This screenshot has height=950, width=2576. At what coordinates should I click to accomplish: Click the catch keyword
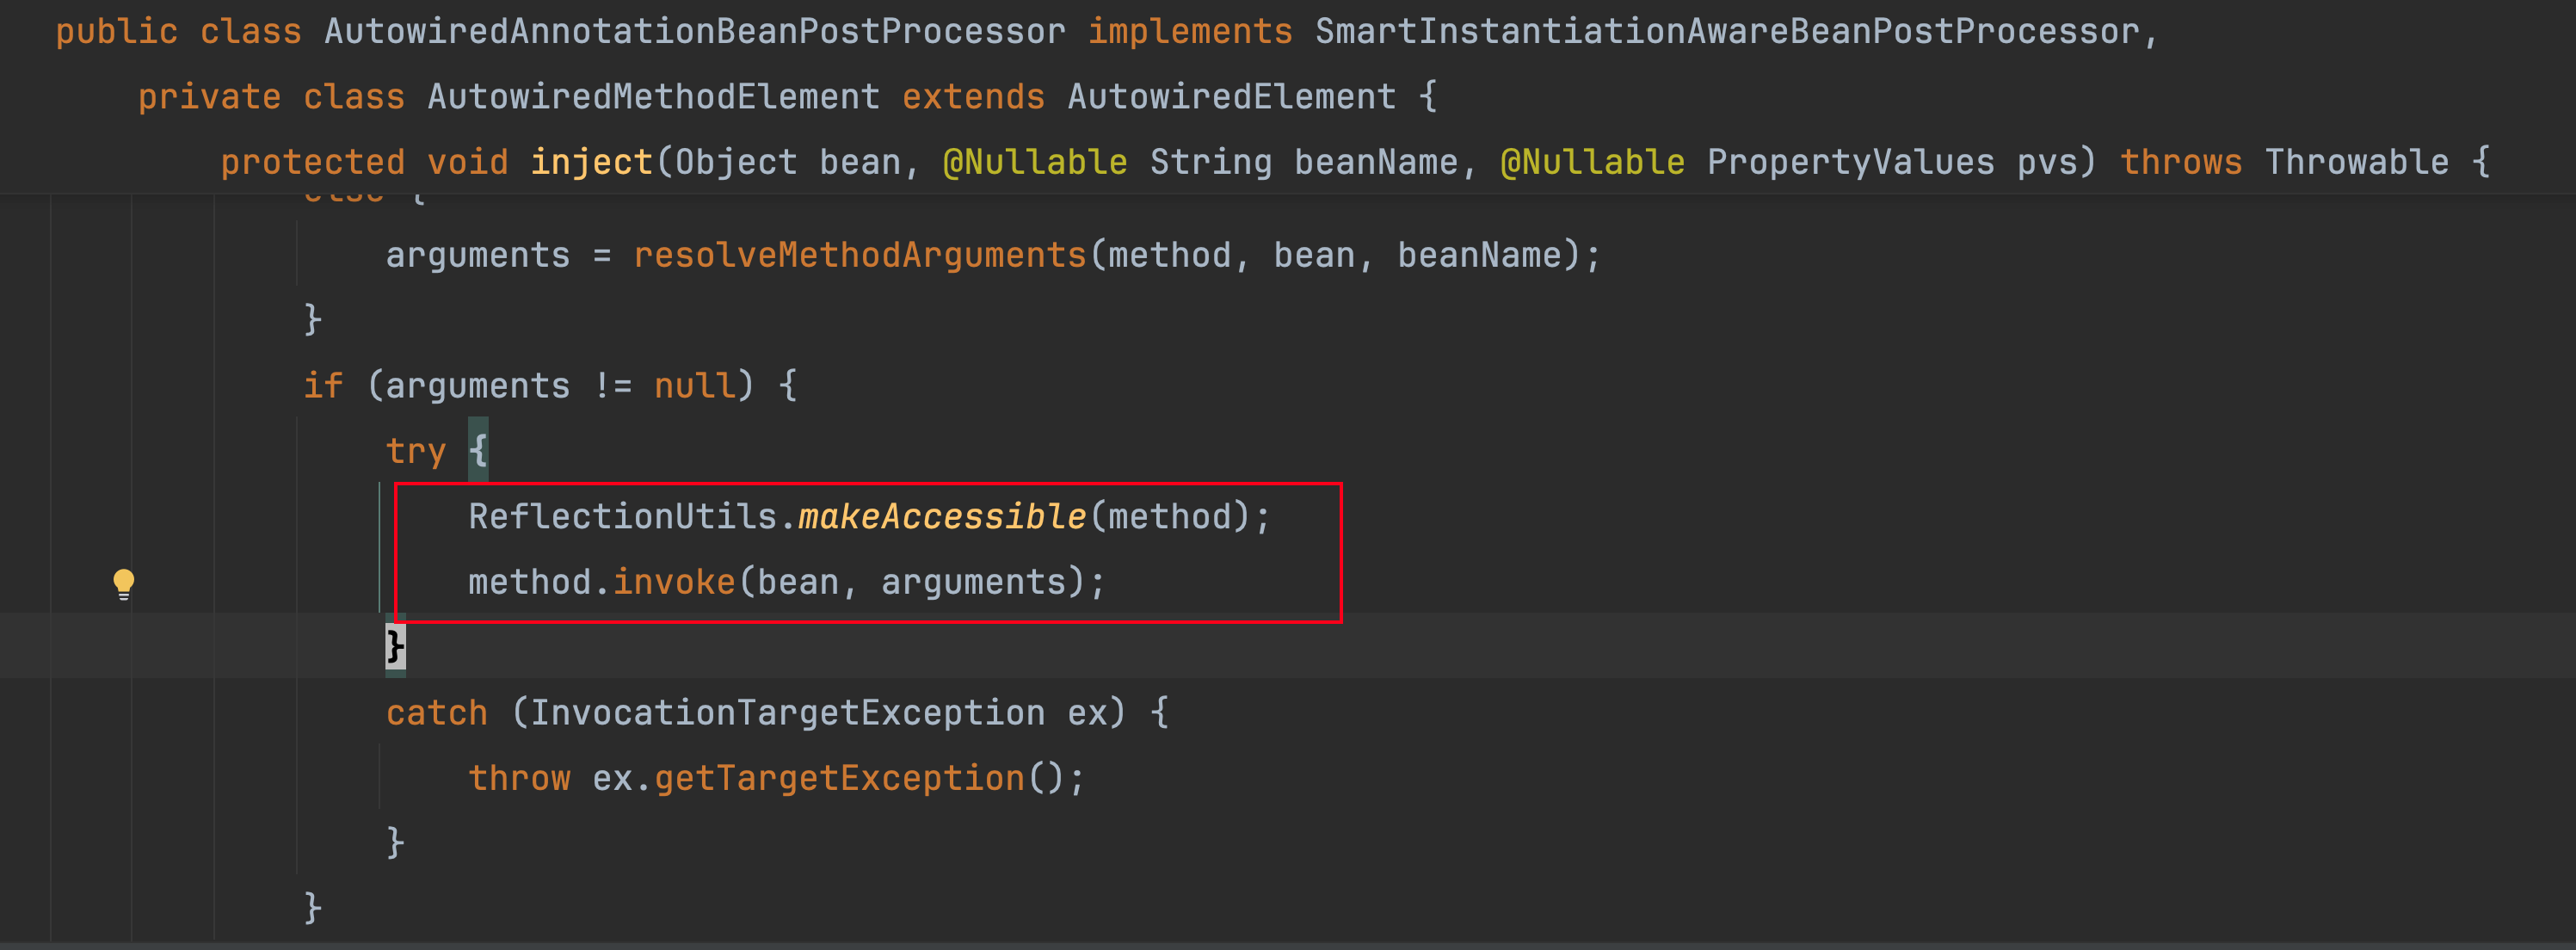pyautogui.click(x=436, y=713)
